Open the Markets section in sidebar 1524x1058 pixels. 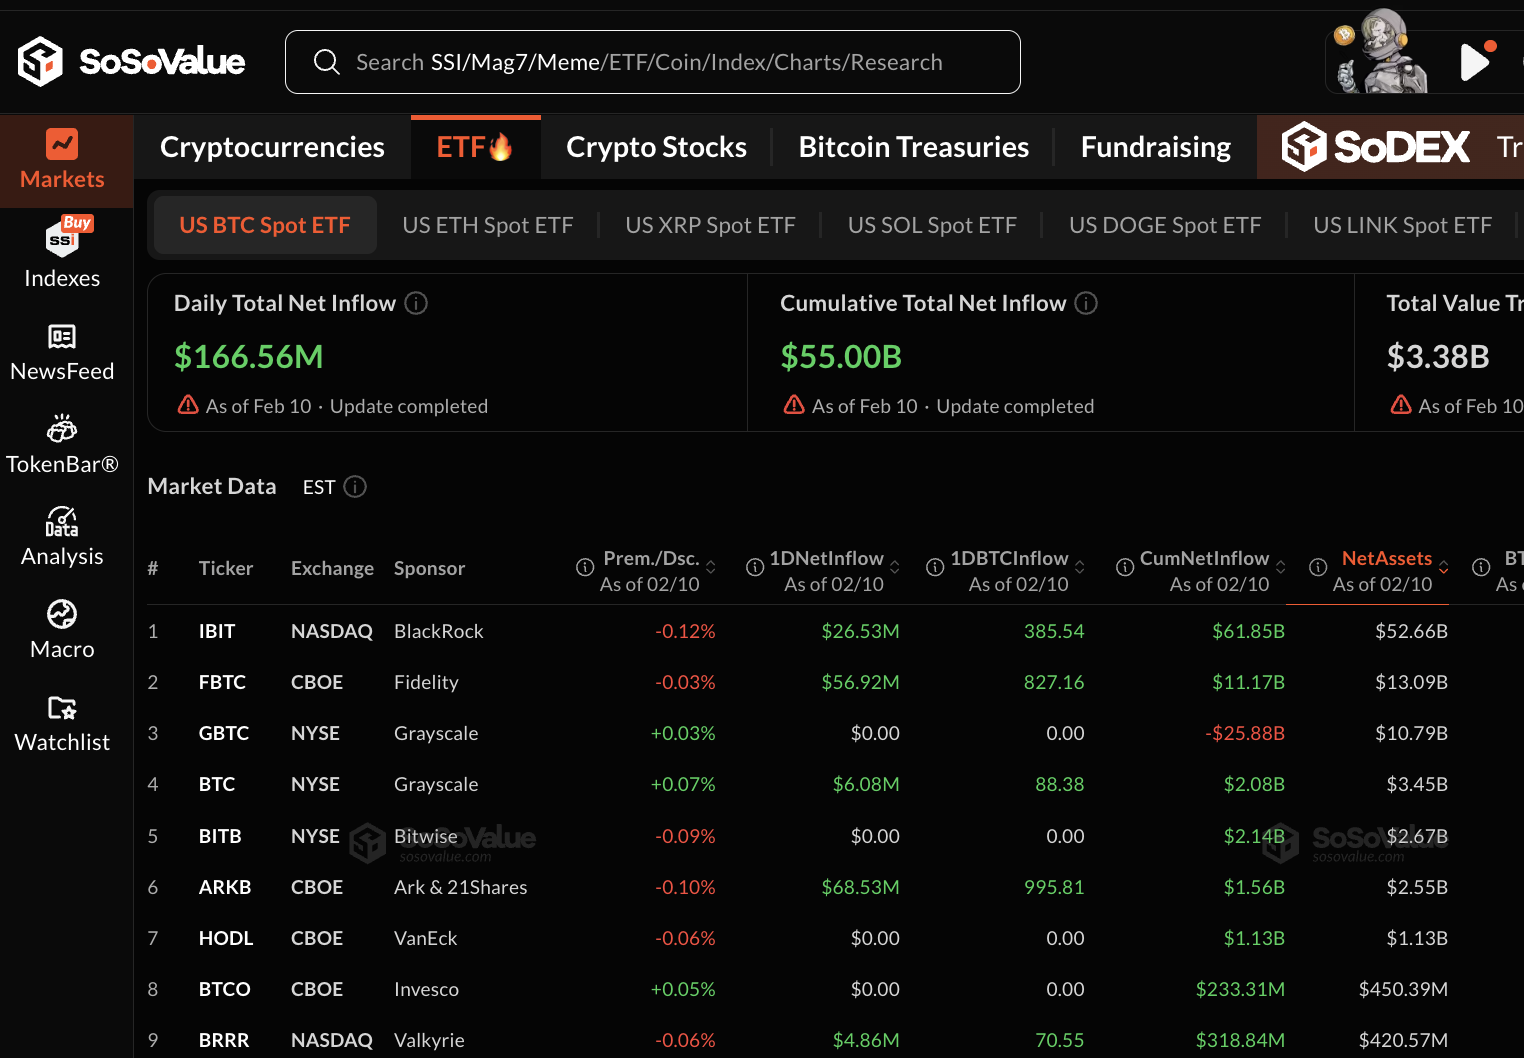62,160
